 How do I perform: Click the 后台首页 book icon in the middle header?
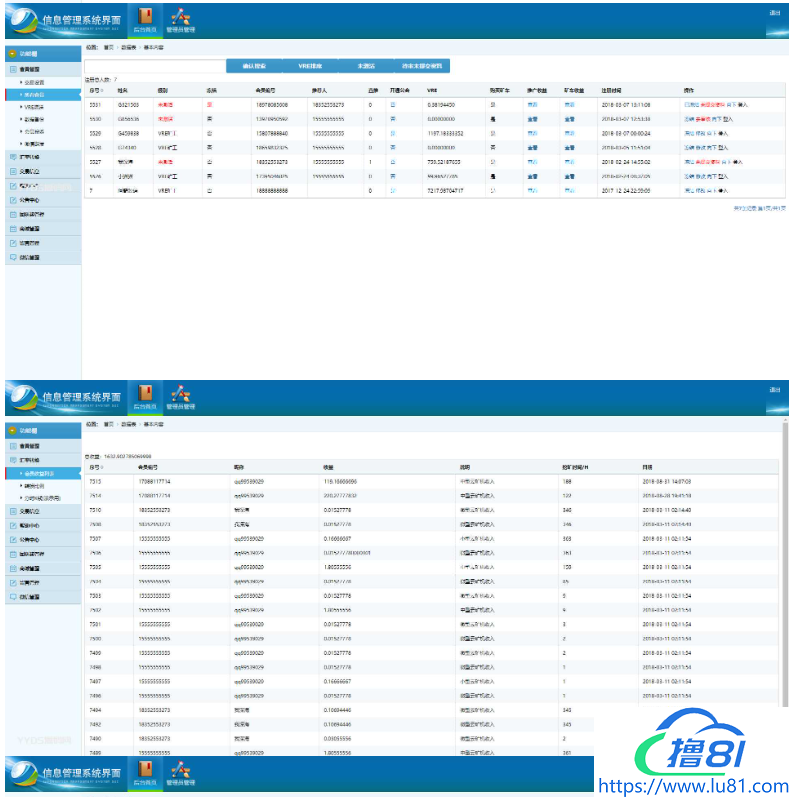click(x=146, y=394)
